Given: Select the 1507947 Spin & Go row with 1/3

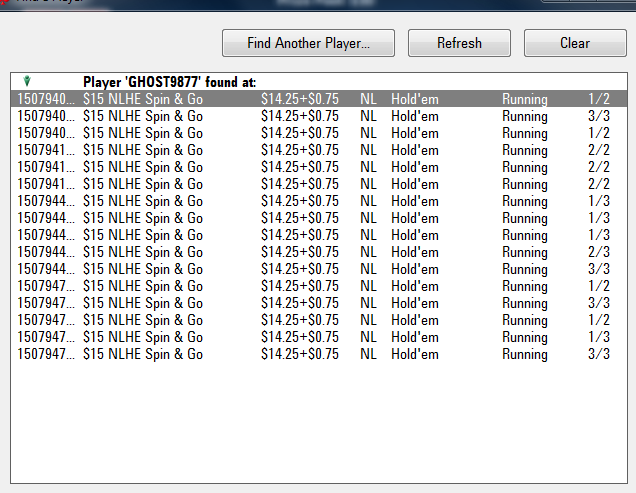Looking at the screenshot, I should coord(319,337).
